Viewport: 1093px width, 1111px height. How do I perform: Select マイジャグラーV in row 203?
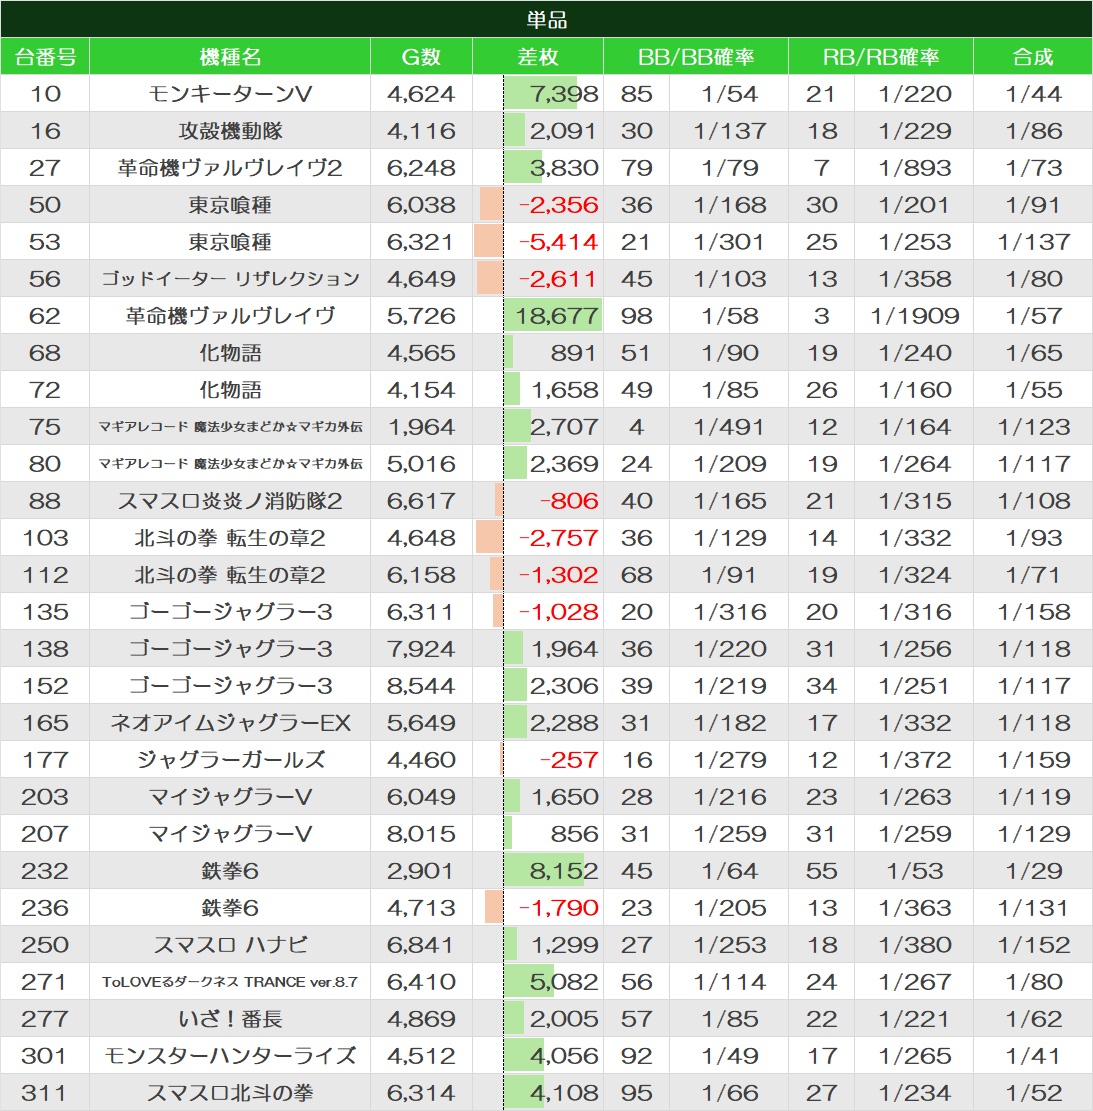point(230,796)
